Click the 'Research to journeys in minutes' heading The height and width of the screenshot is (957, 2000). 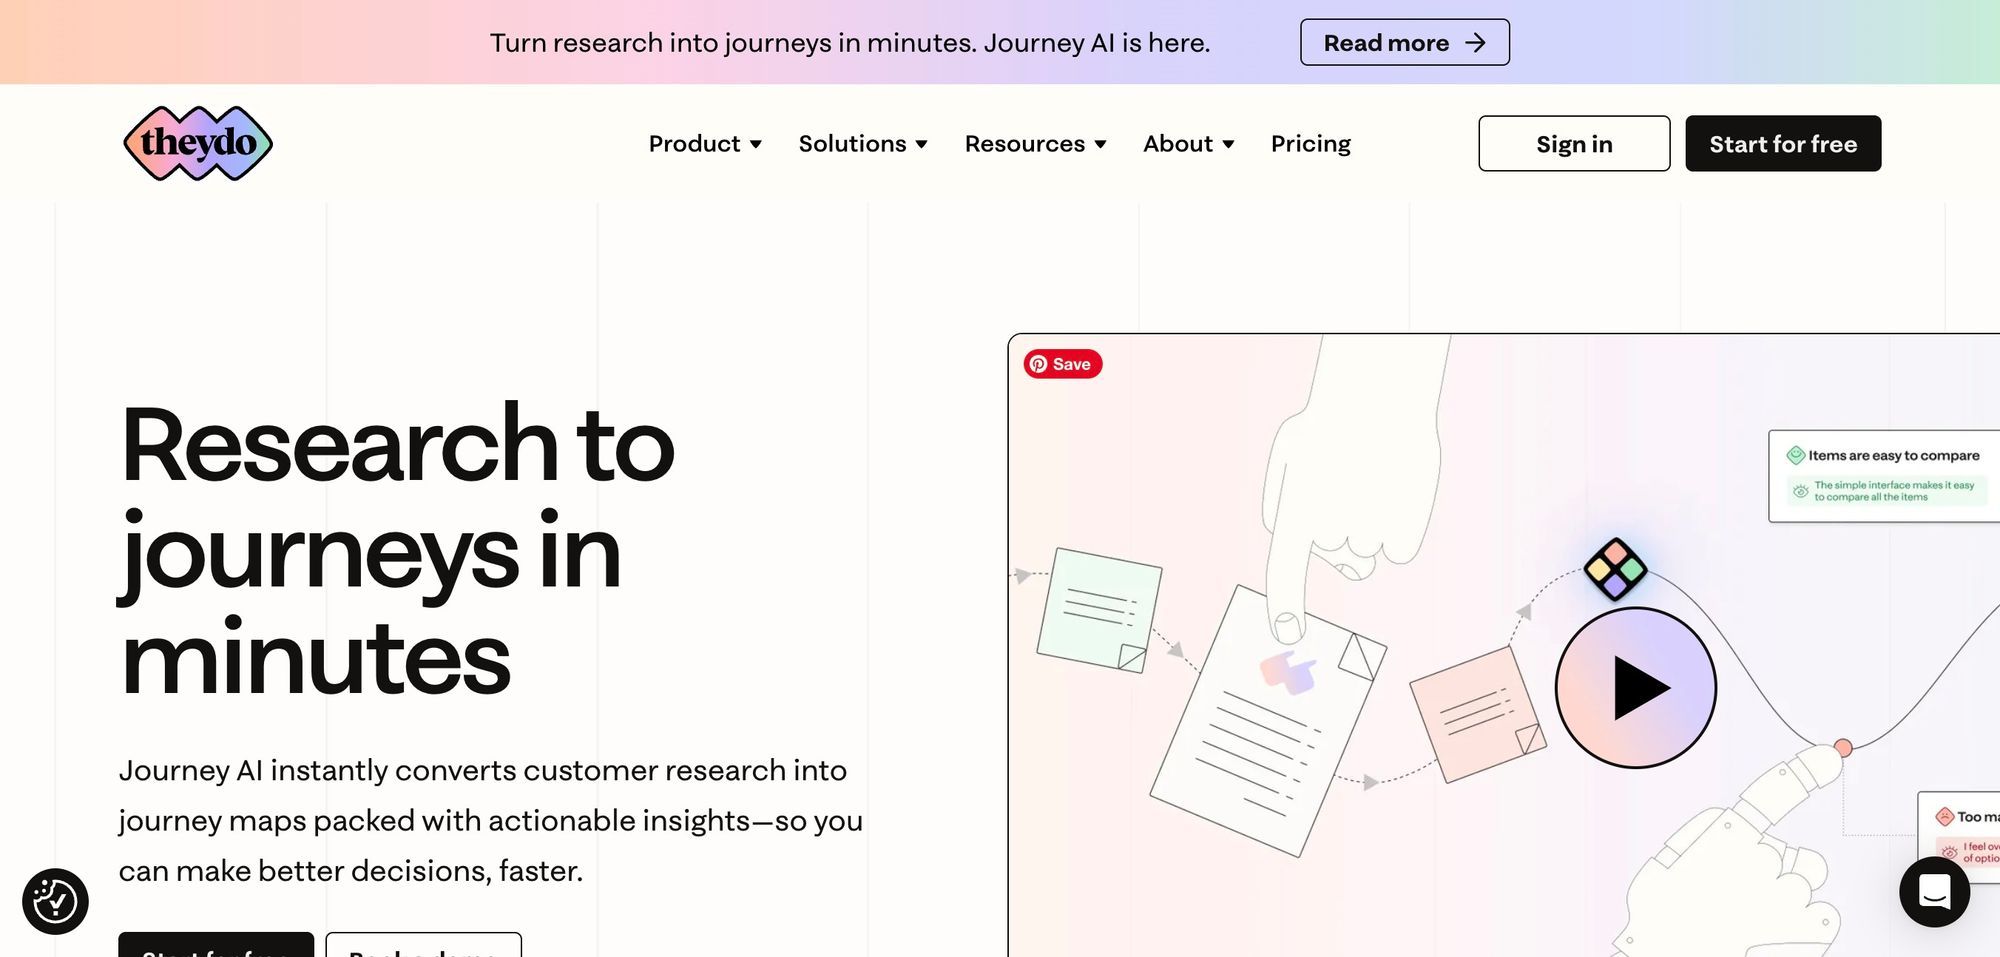click(x=397, y=551)
